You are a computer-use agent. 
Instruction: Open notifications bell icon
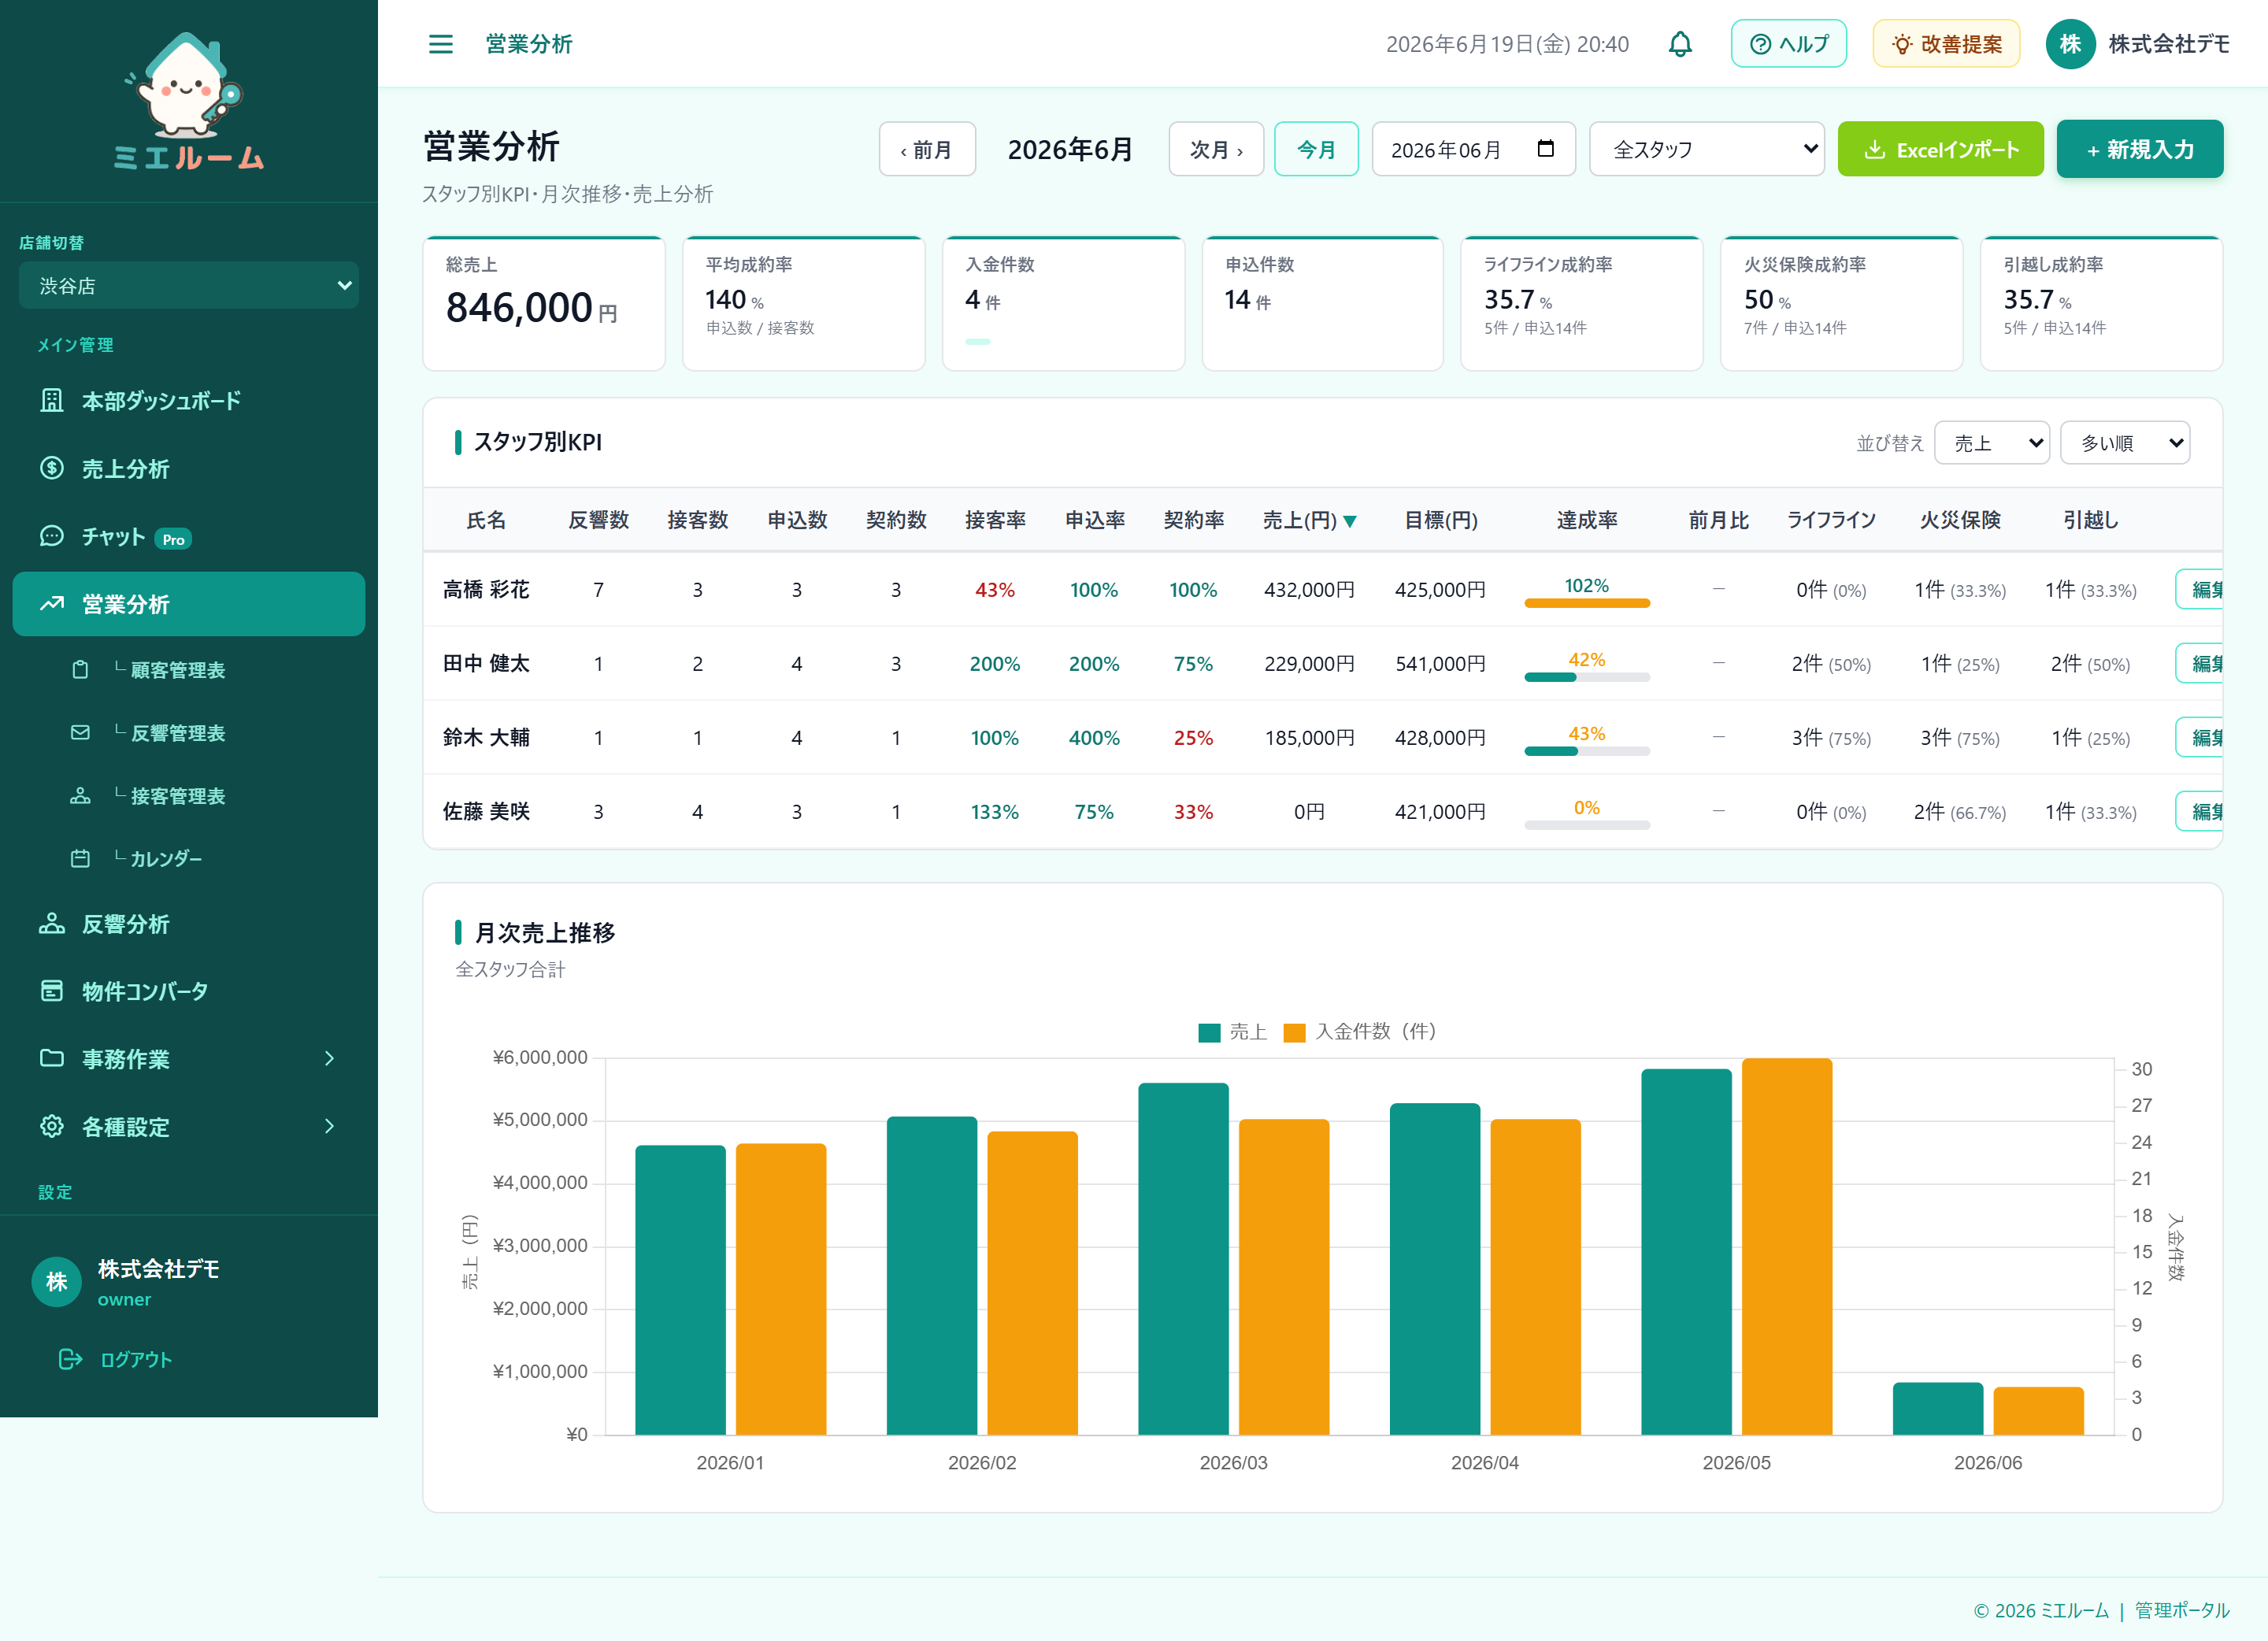pyautogui.click(x=1680, y=44)
